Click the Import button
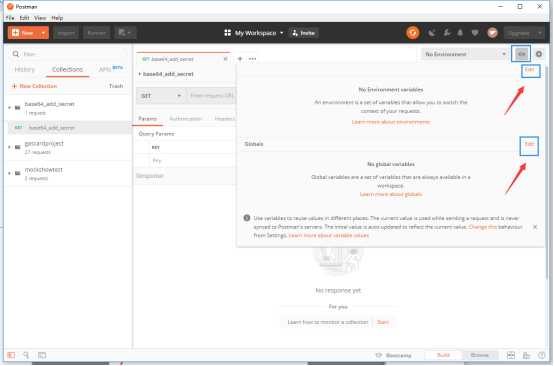 tap(66, 33)
